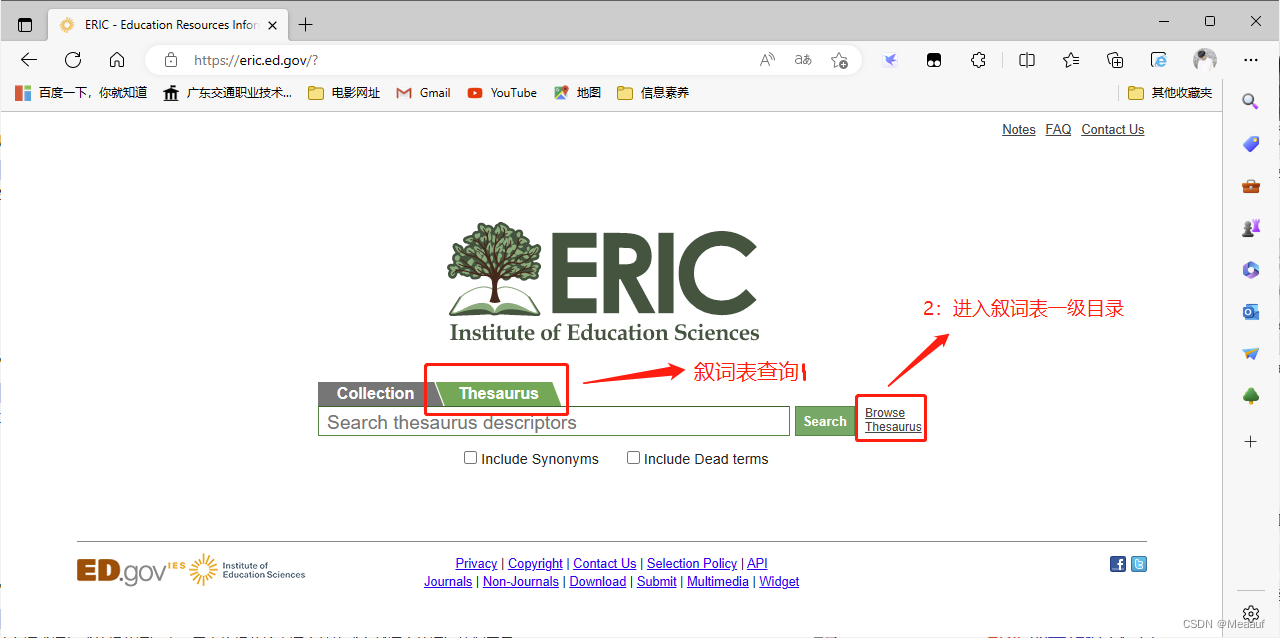The width and height of the screenshot is (1280, 638).
Task: Expand 电影网址 bookmark folder
Action: pos(344,93)
